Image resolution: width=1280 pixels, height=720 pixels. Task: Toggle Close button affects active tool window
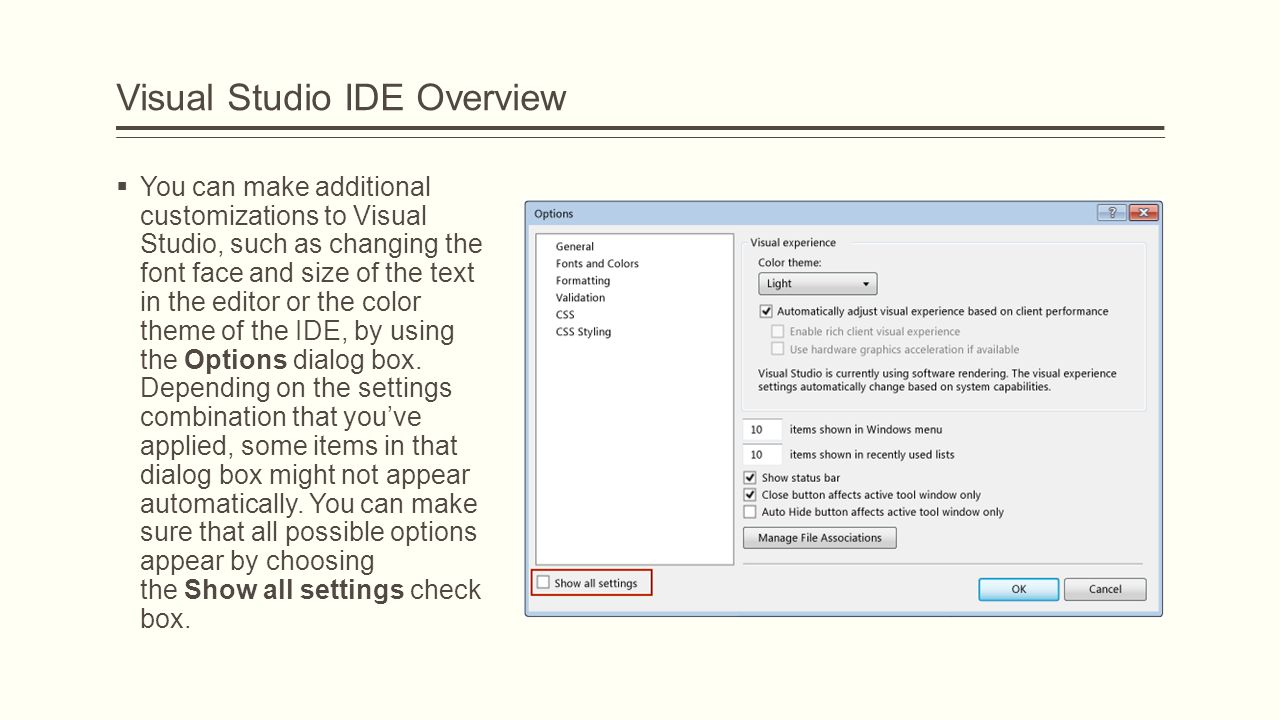[750, 495]
